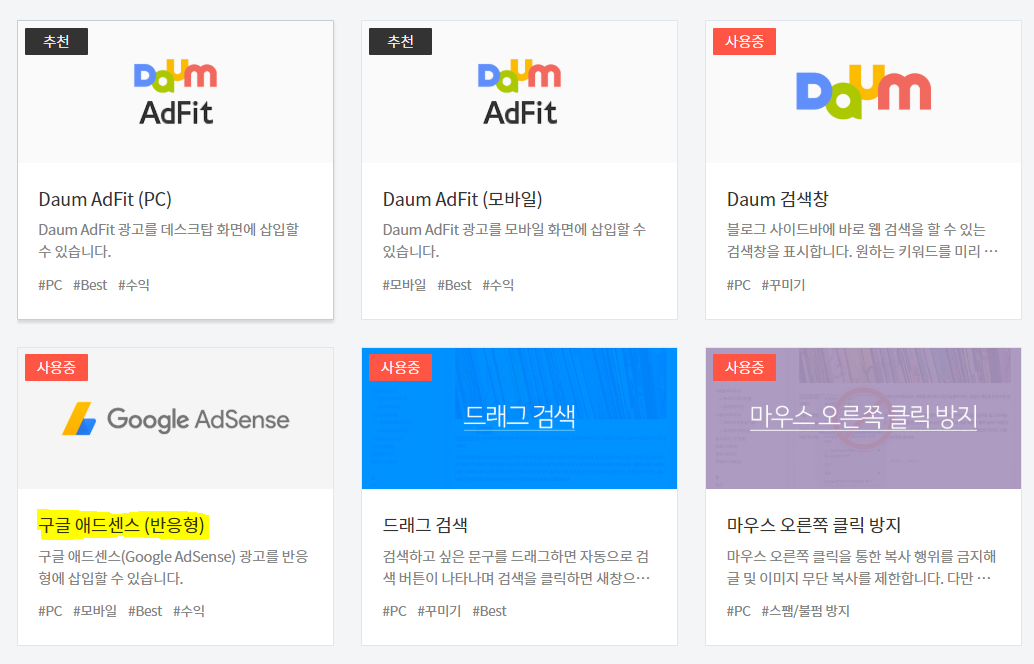Click the 사용중 badge on Daum 검색창
The height and width of the screenshot is (664, 1034).
point(745,42)
